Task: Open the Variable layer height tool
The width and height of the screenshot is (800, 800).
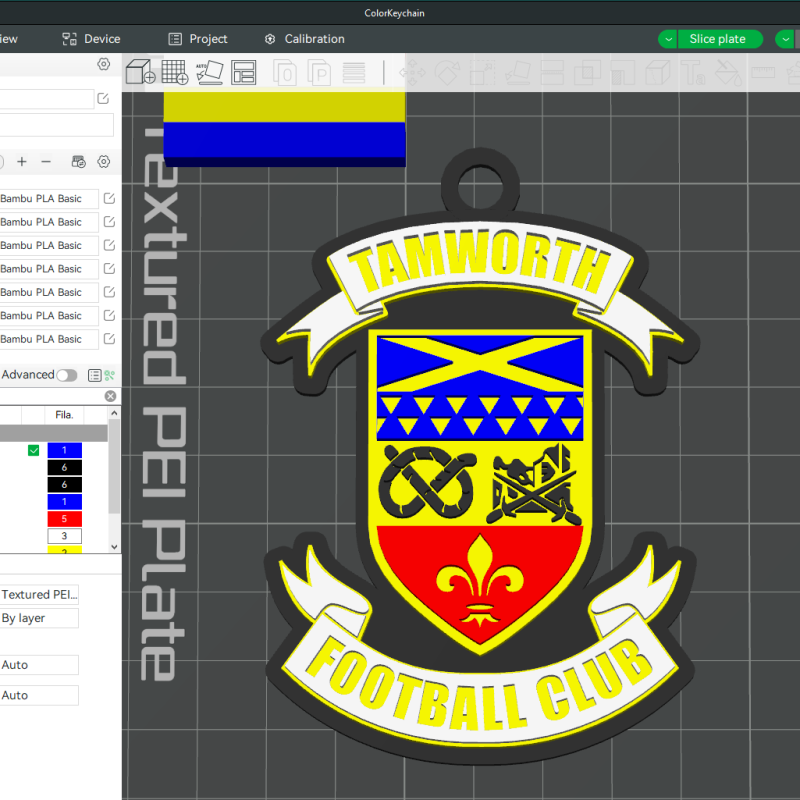Action: coord(354,73)
